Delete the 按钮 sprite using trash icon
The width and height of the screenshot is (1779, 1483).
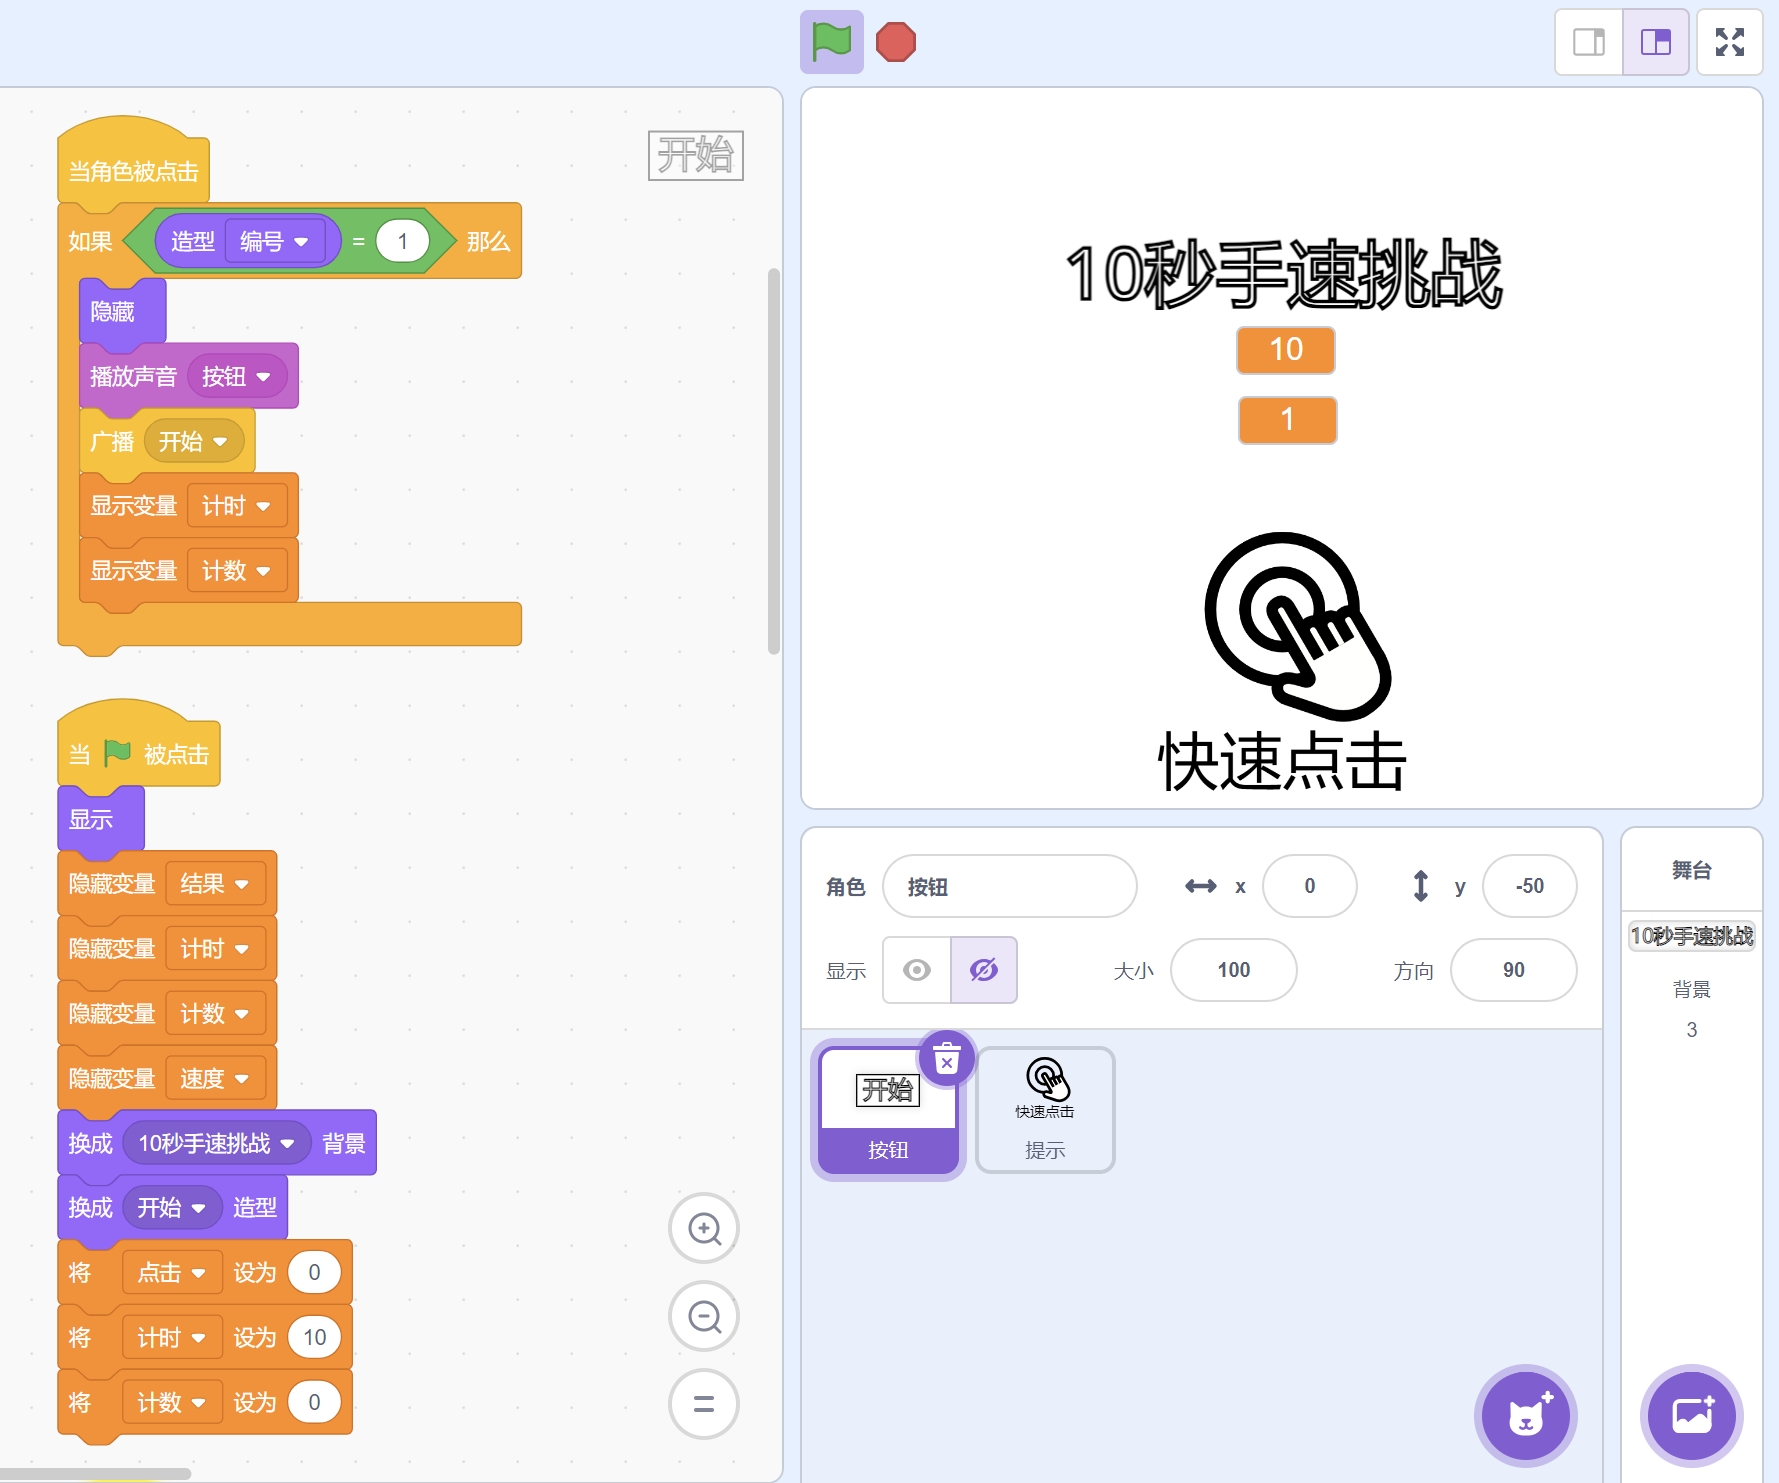point(946,1058)
